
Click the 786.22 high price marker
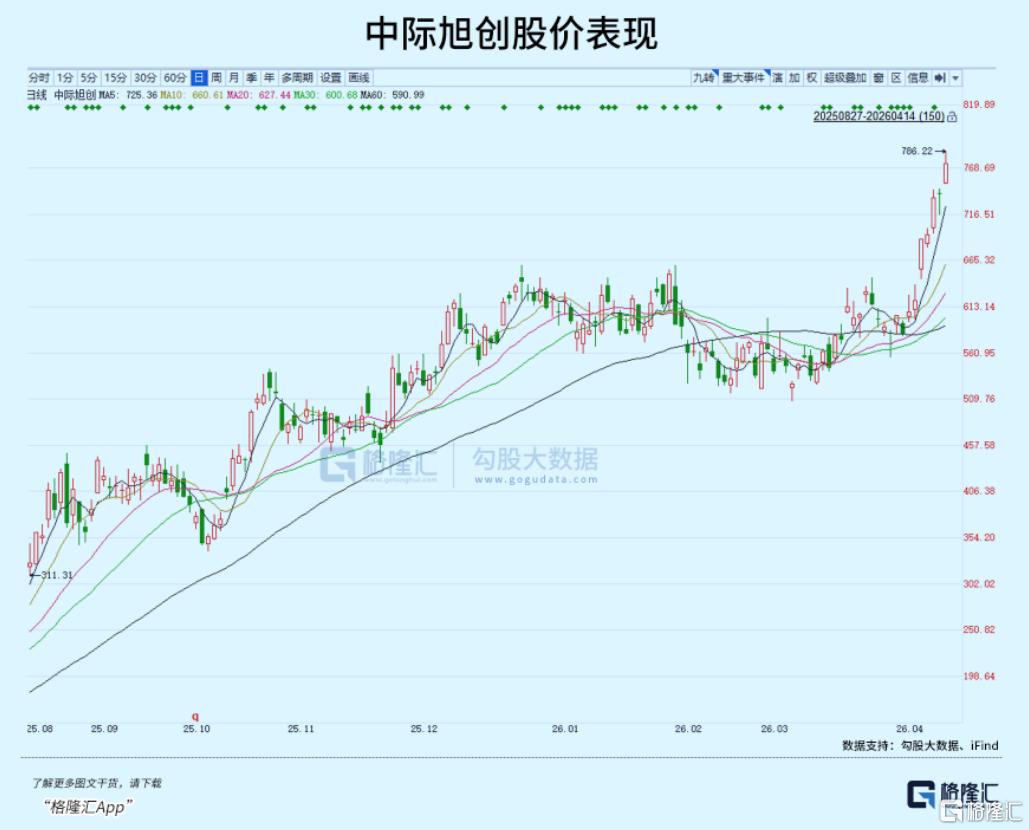[x=916, y=151]
